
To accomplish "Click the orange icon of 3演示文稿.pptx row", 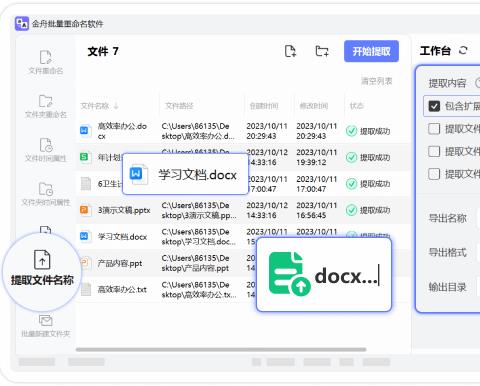I will [x=85, y=210].
